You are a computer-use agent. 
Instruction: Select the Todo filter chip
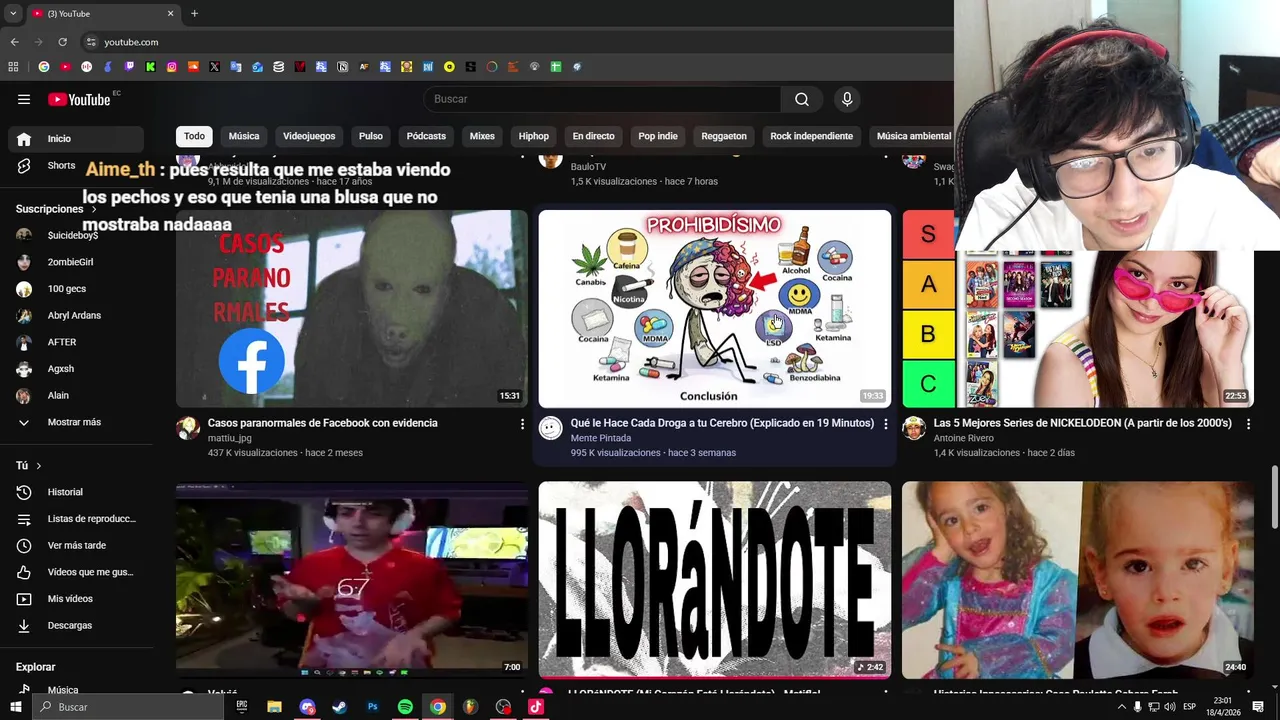(x=194, y=136)
